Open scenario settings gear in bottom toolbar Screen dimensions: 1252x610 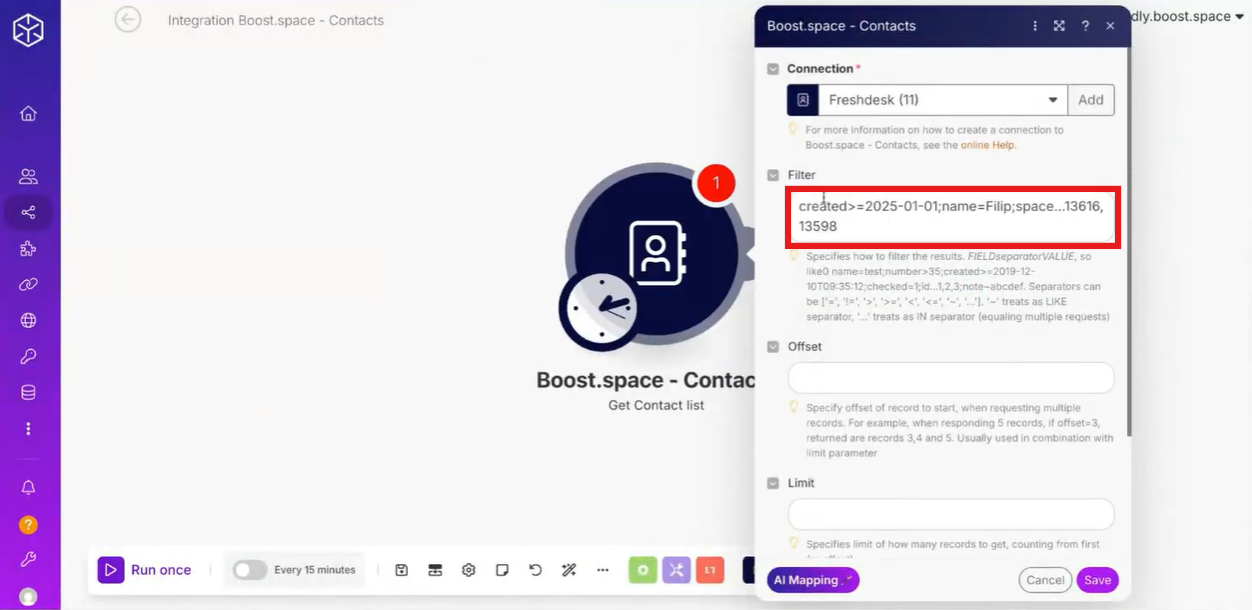point(468,570)
